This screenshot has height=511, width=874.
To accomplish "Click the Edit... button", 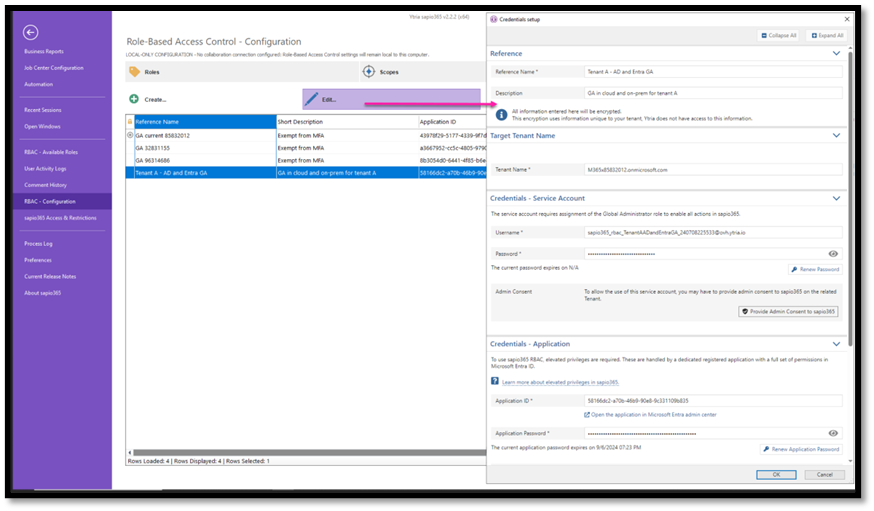I will point(391,99).
